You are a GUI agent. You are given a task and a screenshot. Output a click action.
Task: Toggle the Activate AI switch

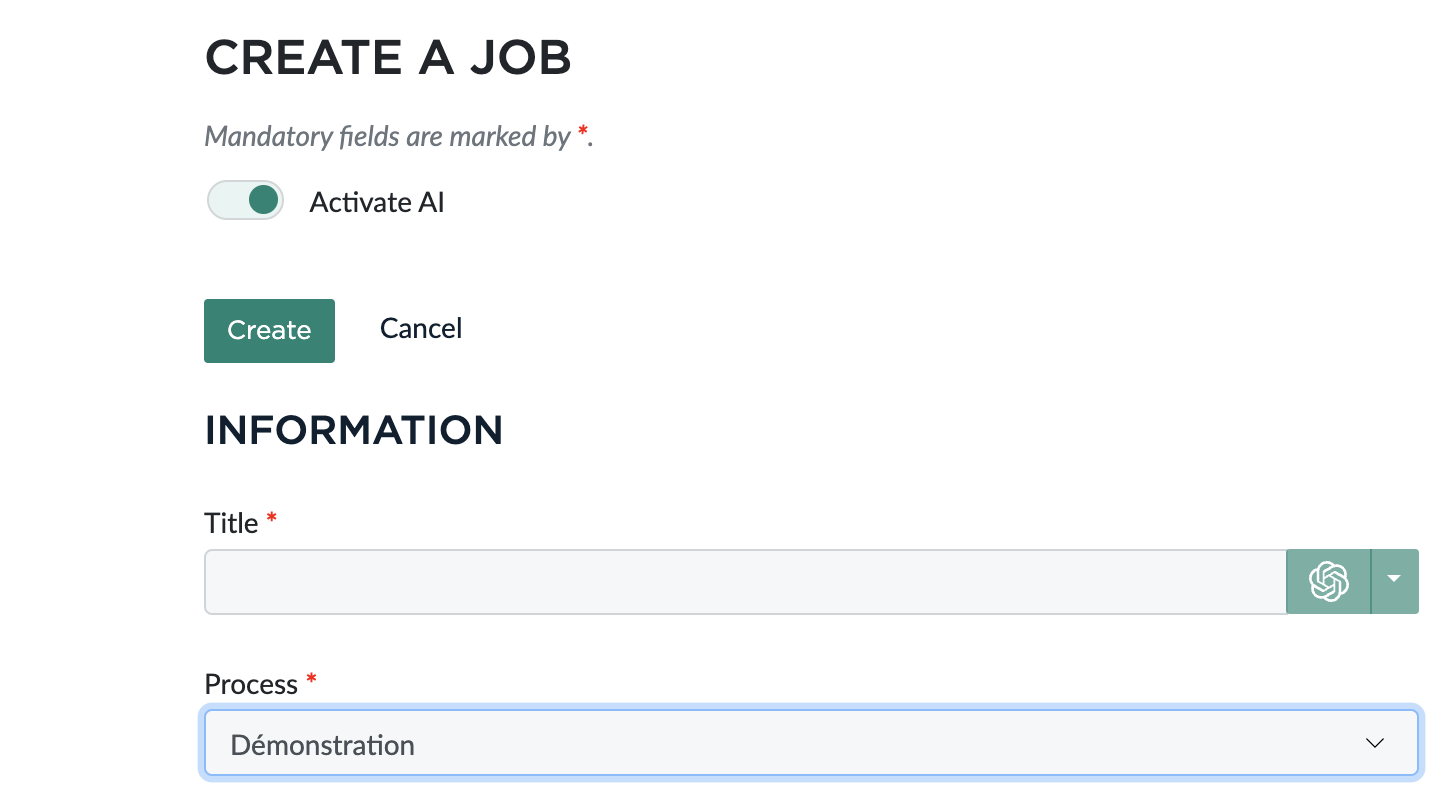(245, 200)
